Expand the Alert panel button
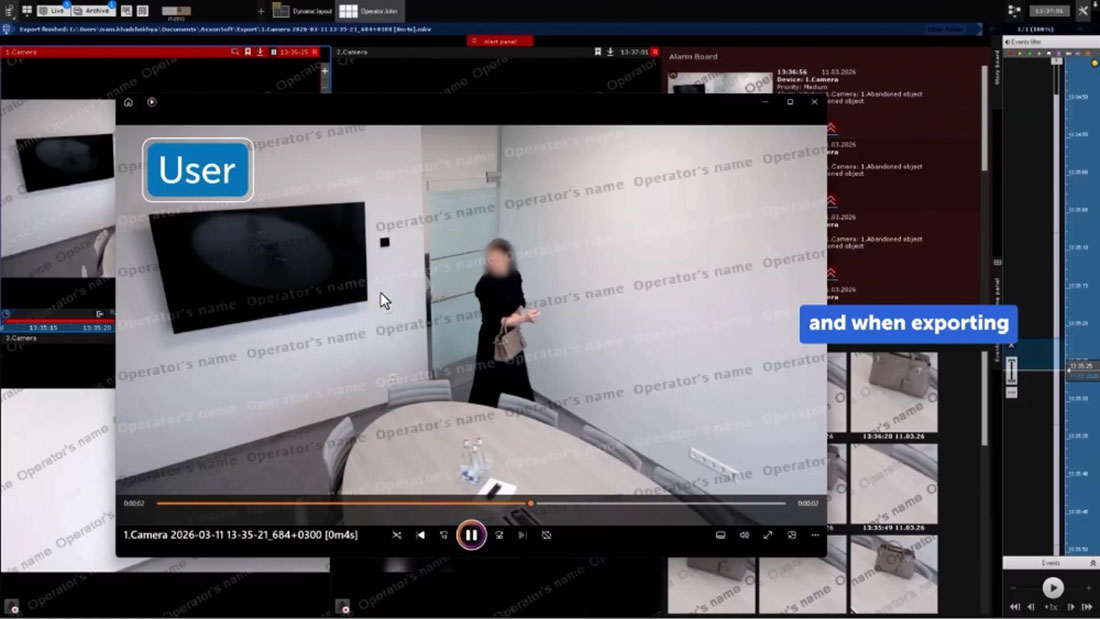The height and width of the screenshot is (619, 1100). [x=499, y=41]
